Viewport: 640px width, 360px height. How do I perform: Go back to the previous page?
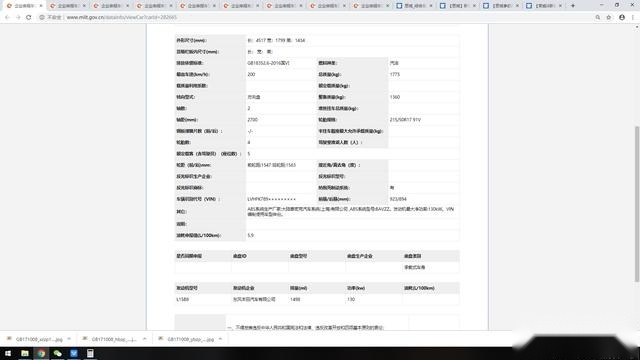point(7,17)
